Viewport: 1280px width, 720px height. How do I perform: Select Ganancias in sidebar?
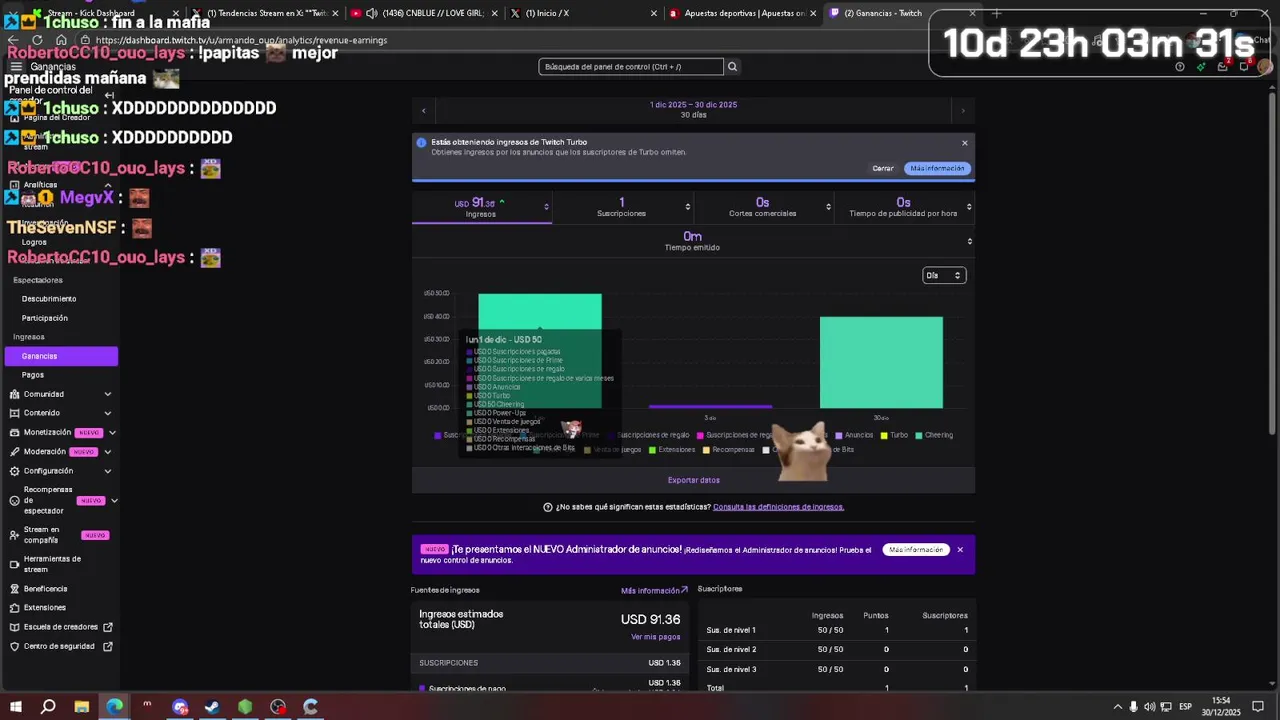[x=62, y=356]
